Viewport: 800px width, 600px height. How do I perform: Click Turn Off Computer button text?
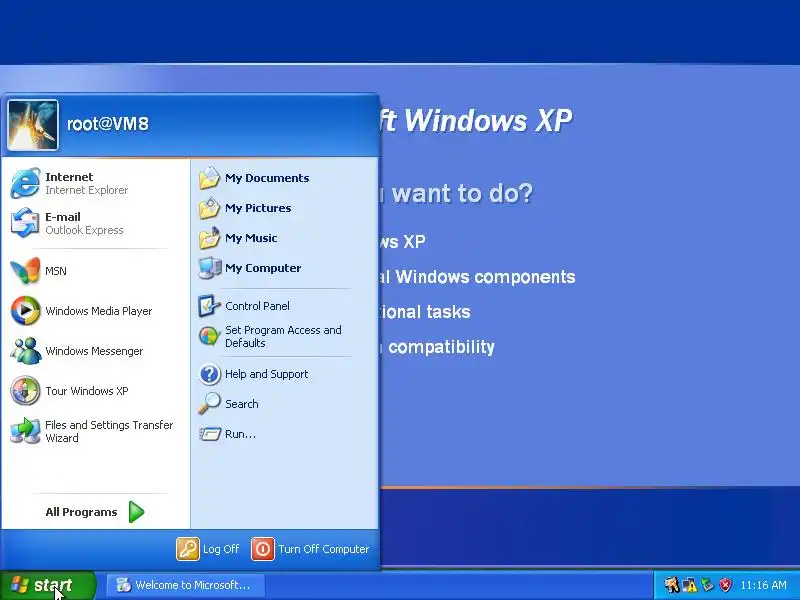click(323, 549)
